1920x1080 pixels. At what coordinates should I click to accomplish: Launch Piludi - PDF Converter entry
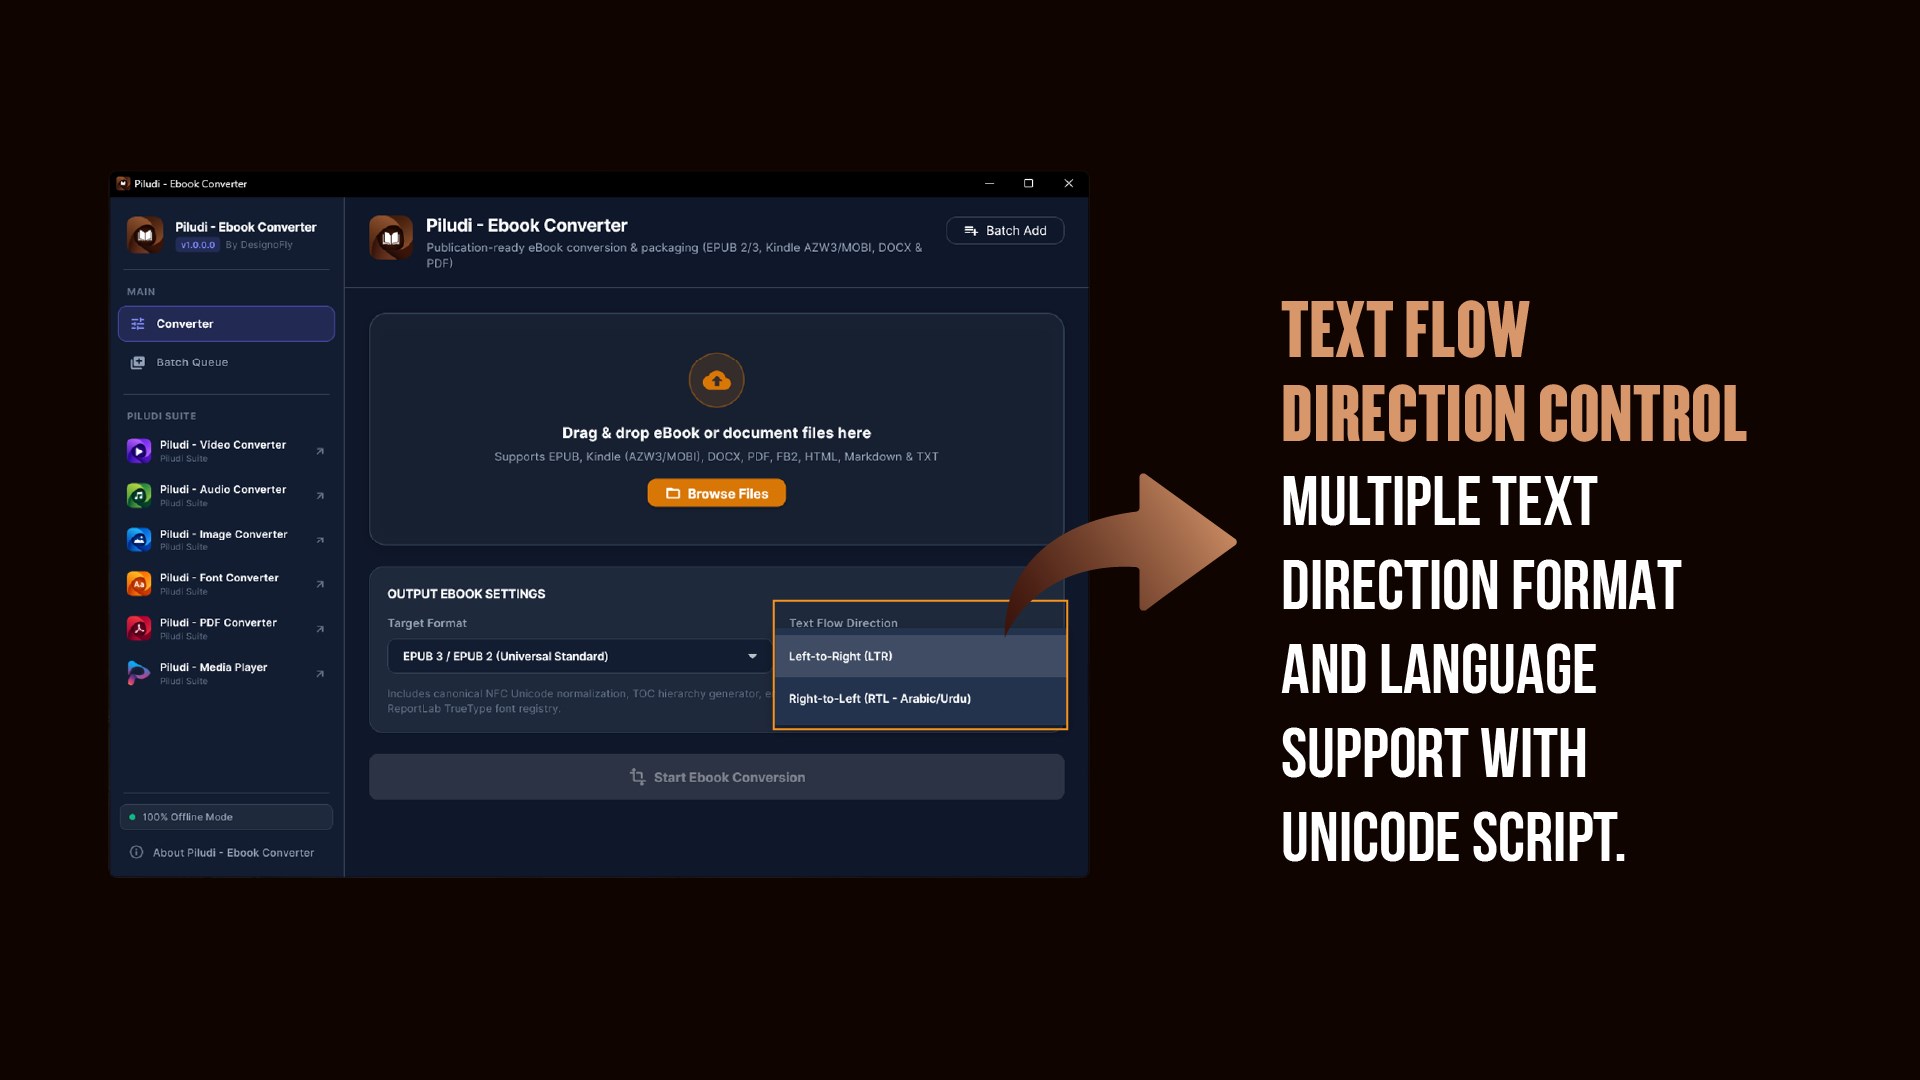coord(226,628)
